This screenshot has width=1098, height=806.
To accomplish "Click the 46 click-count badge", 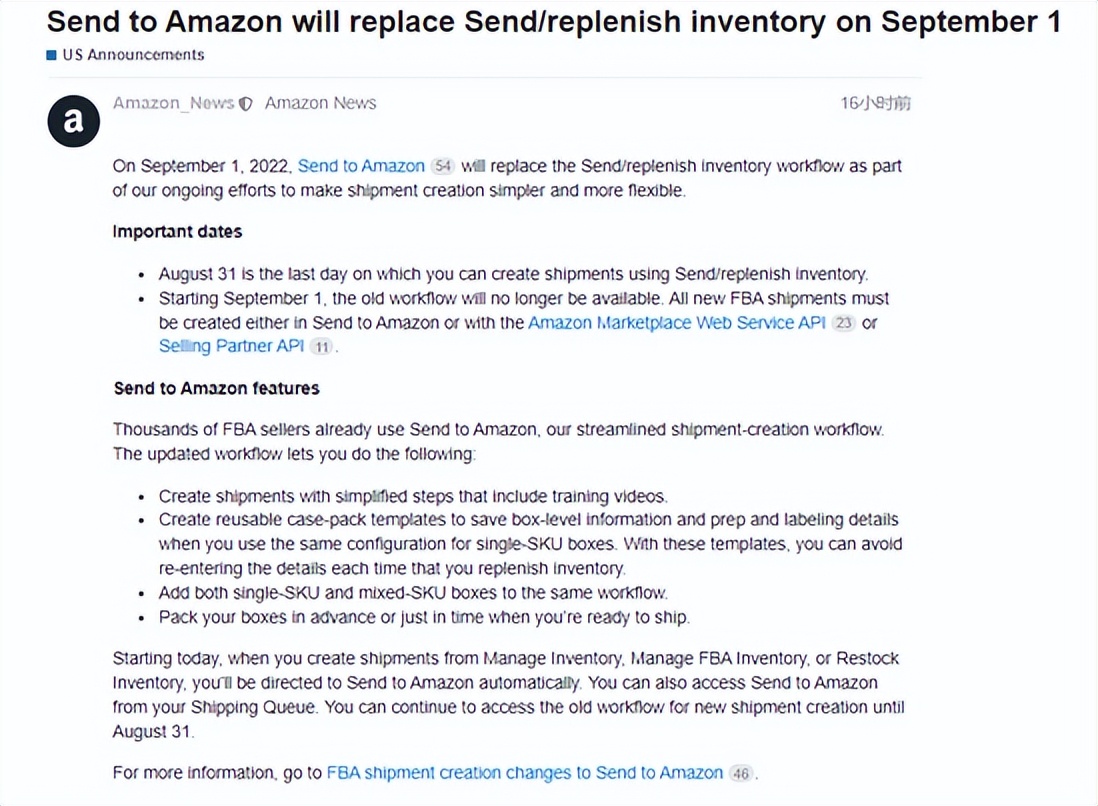I will pos(740,773).
